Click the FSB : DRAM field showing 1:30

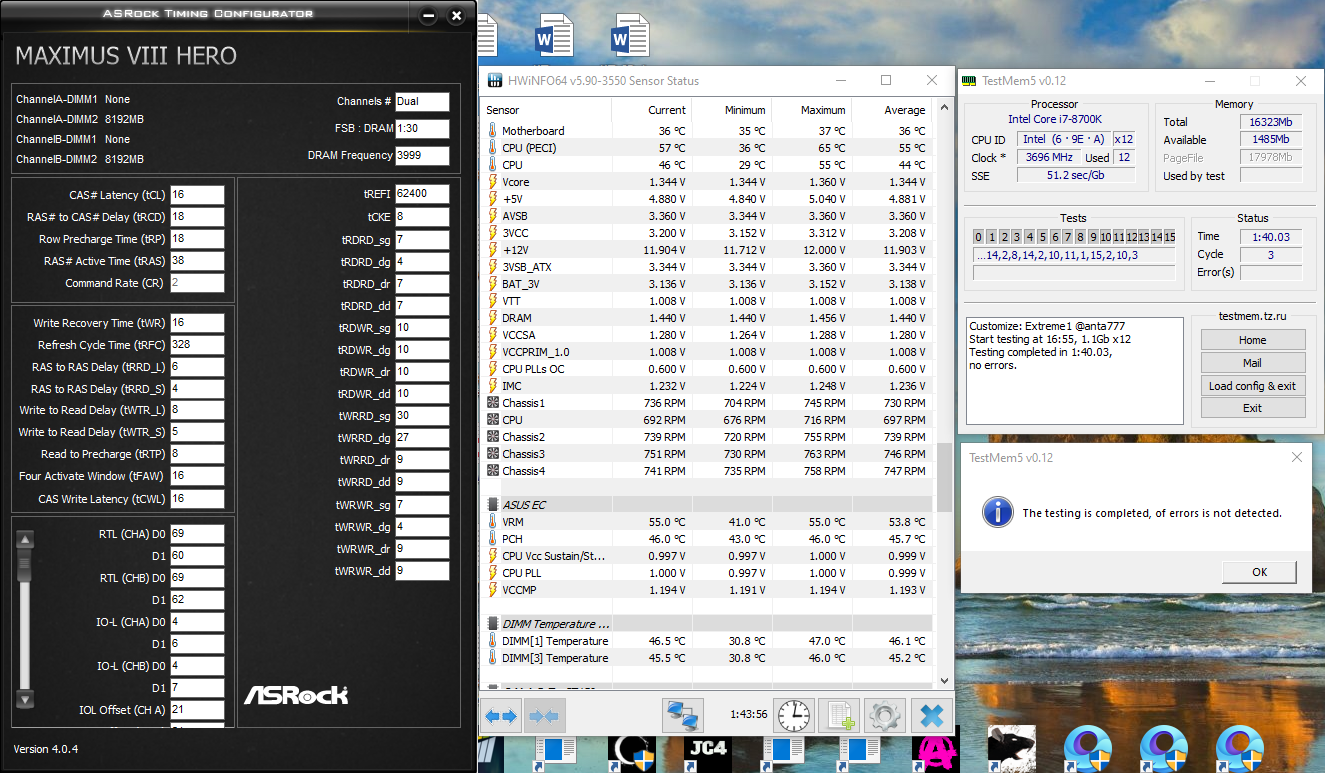[x=422, y=128]
